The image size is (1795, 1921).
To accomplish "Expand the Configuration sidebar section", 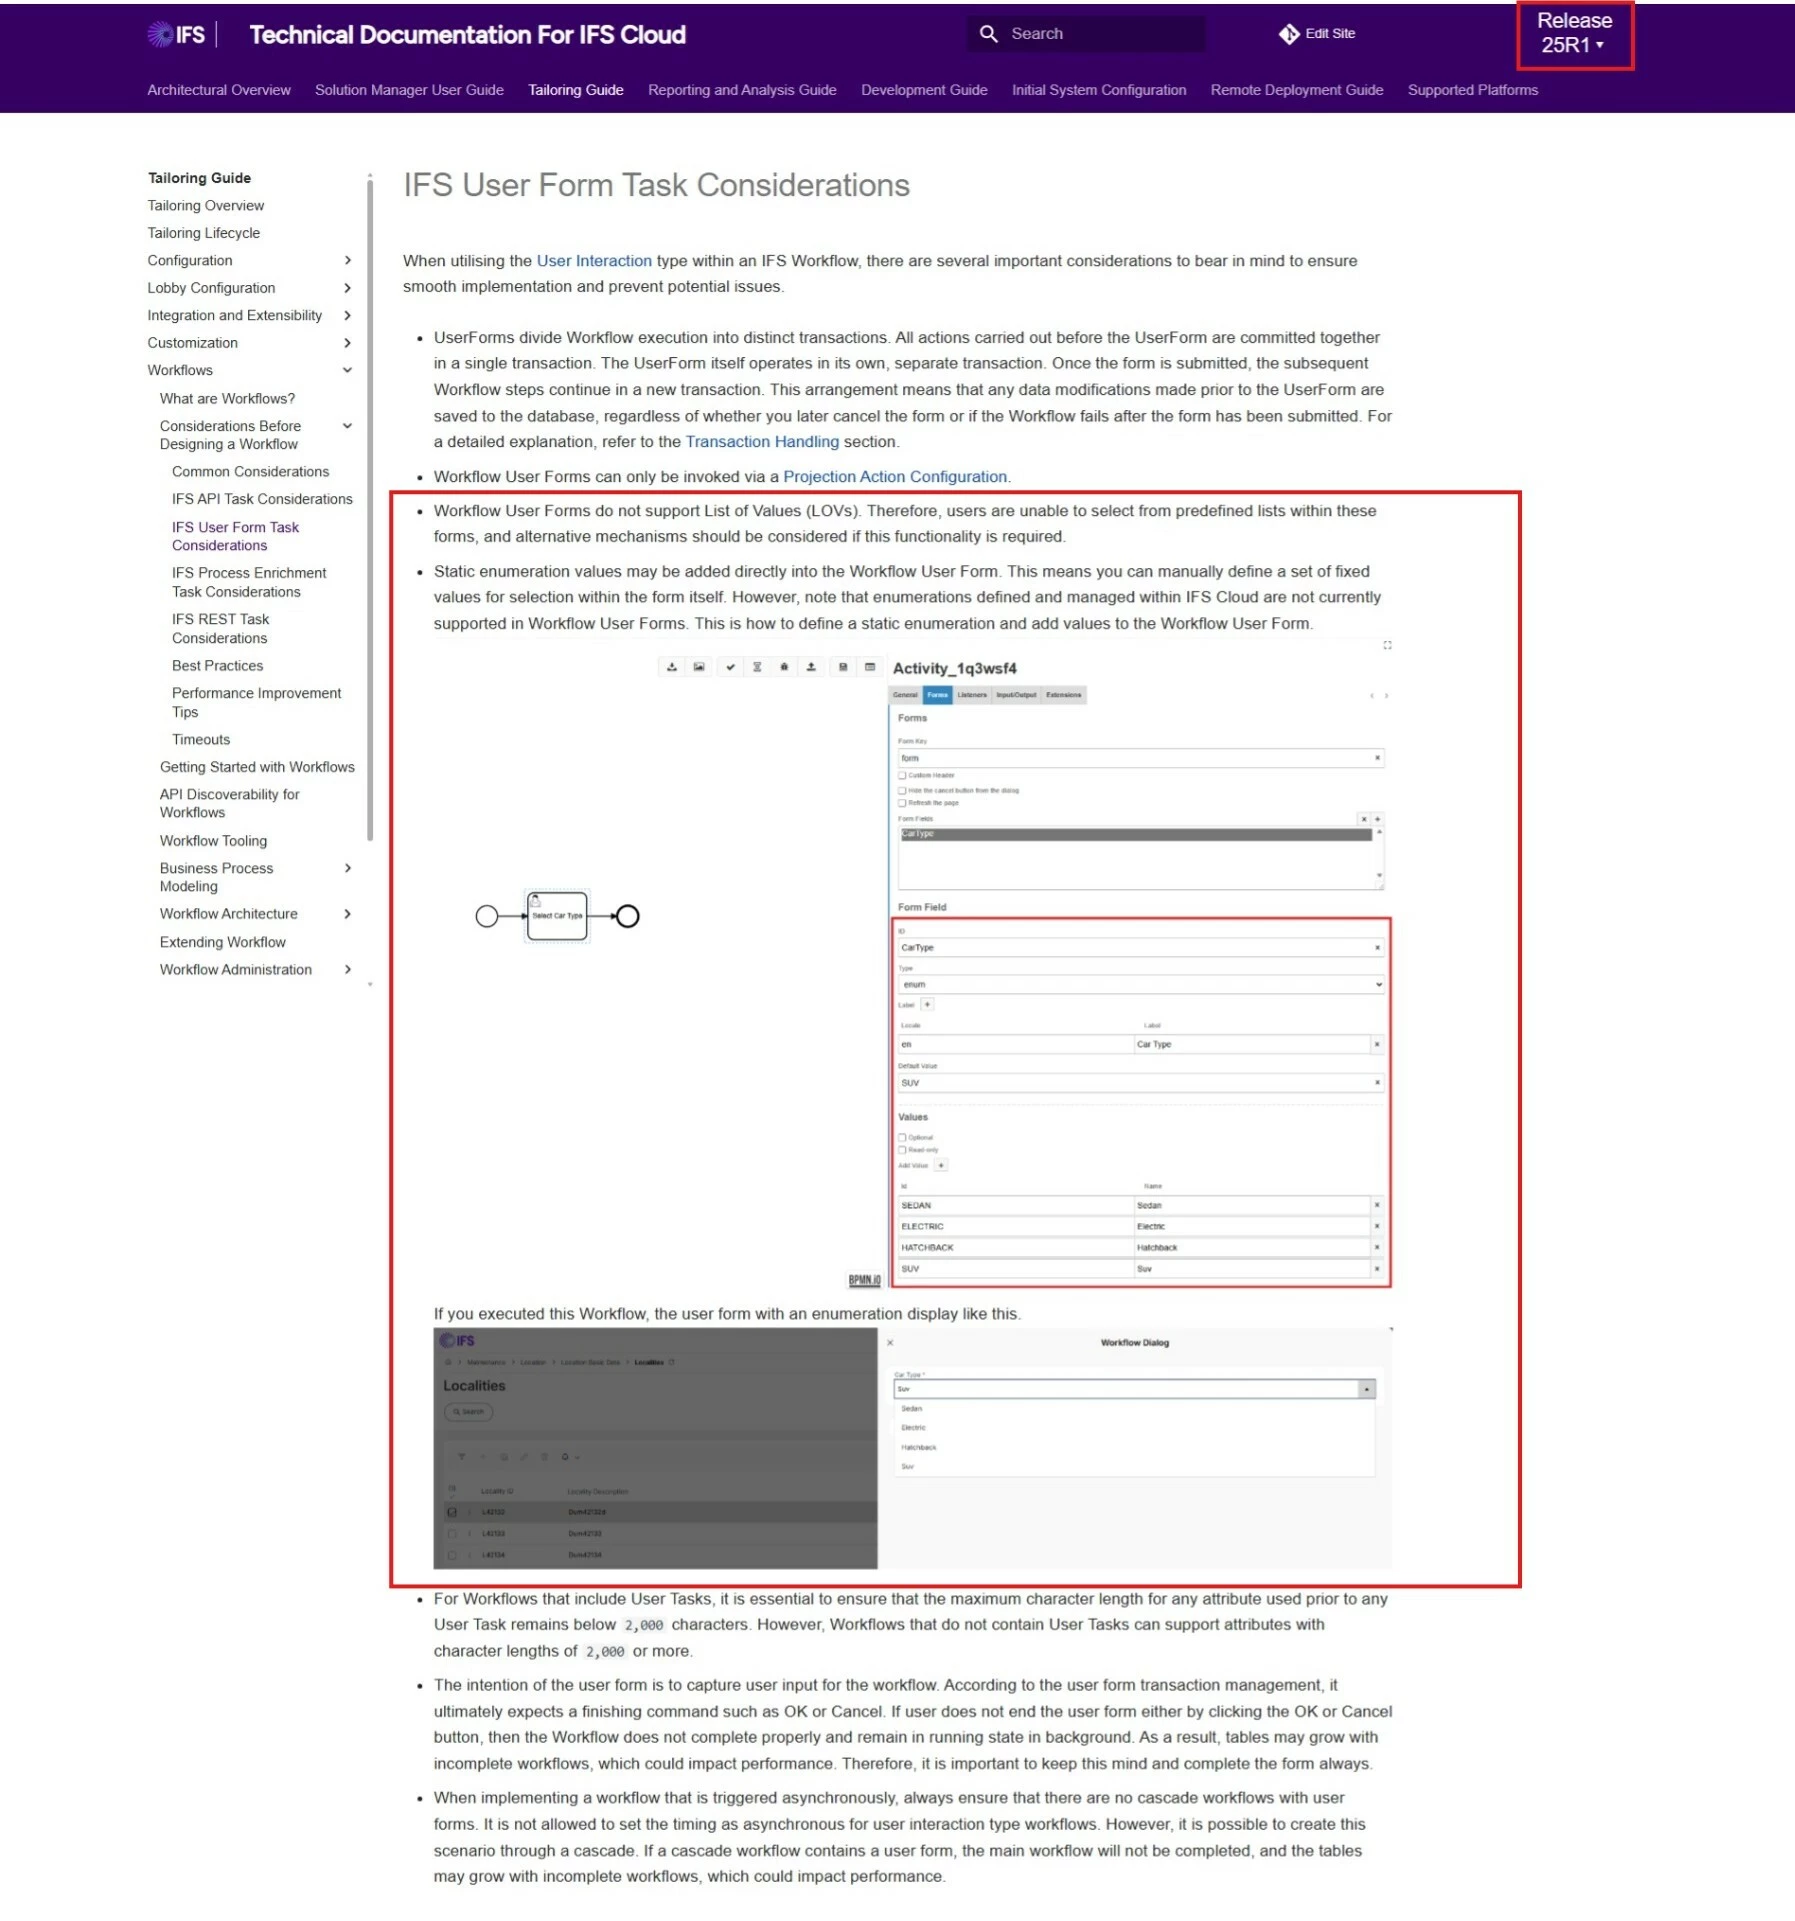I will pyautogui.click(x=348, y=261).
